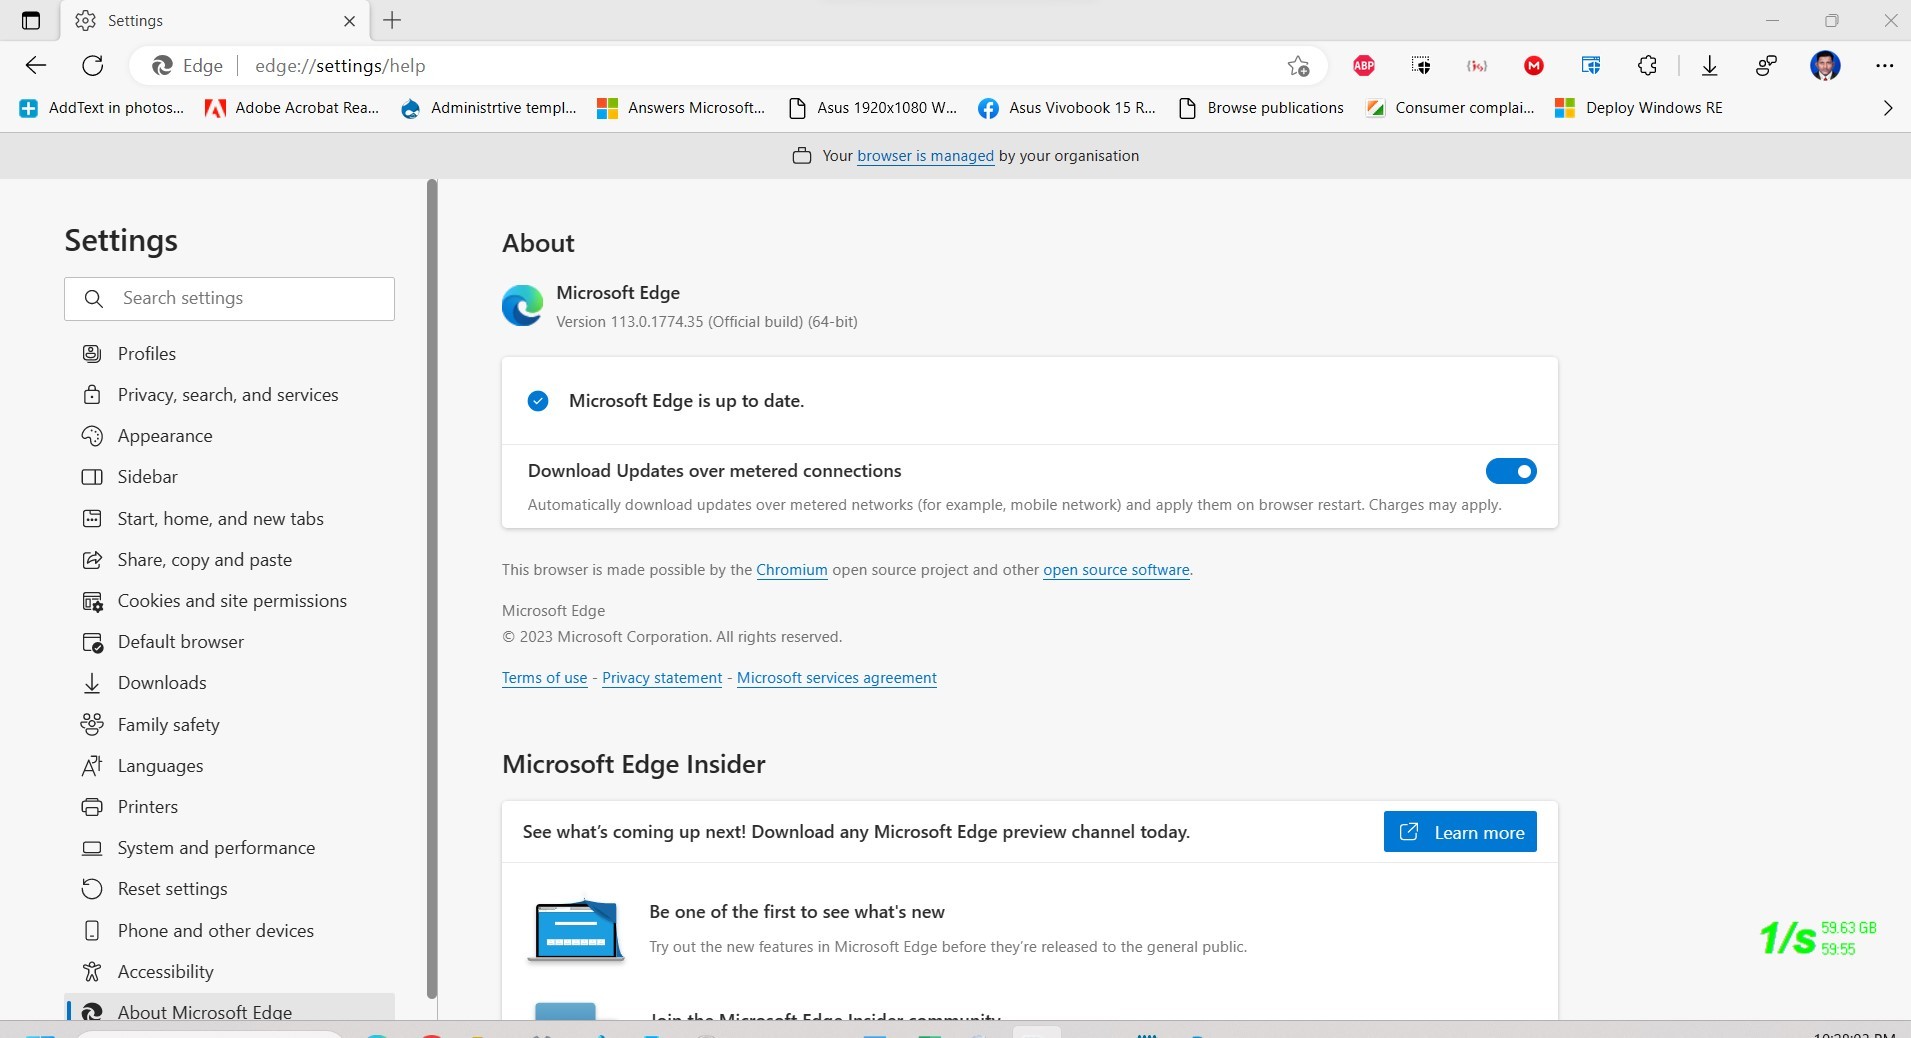The image size is (1911, 1038).
Task: Click the profile avatar picture
Action: (1825, 66)
